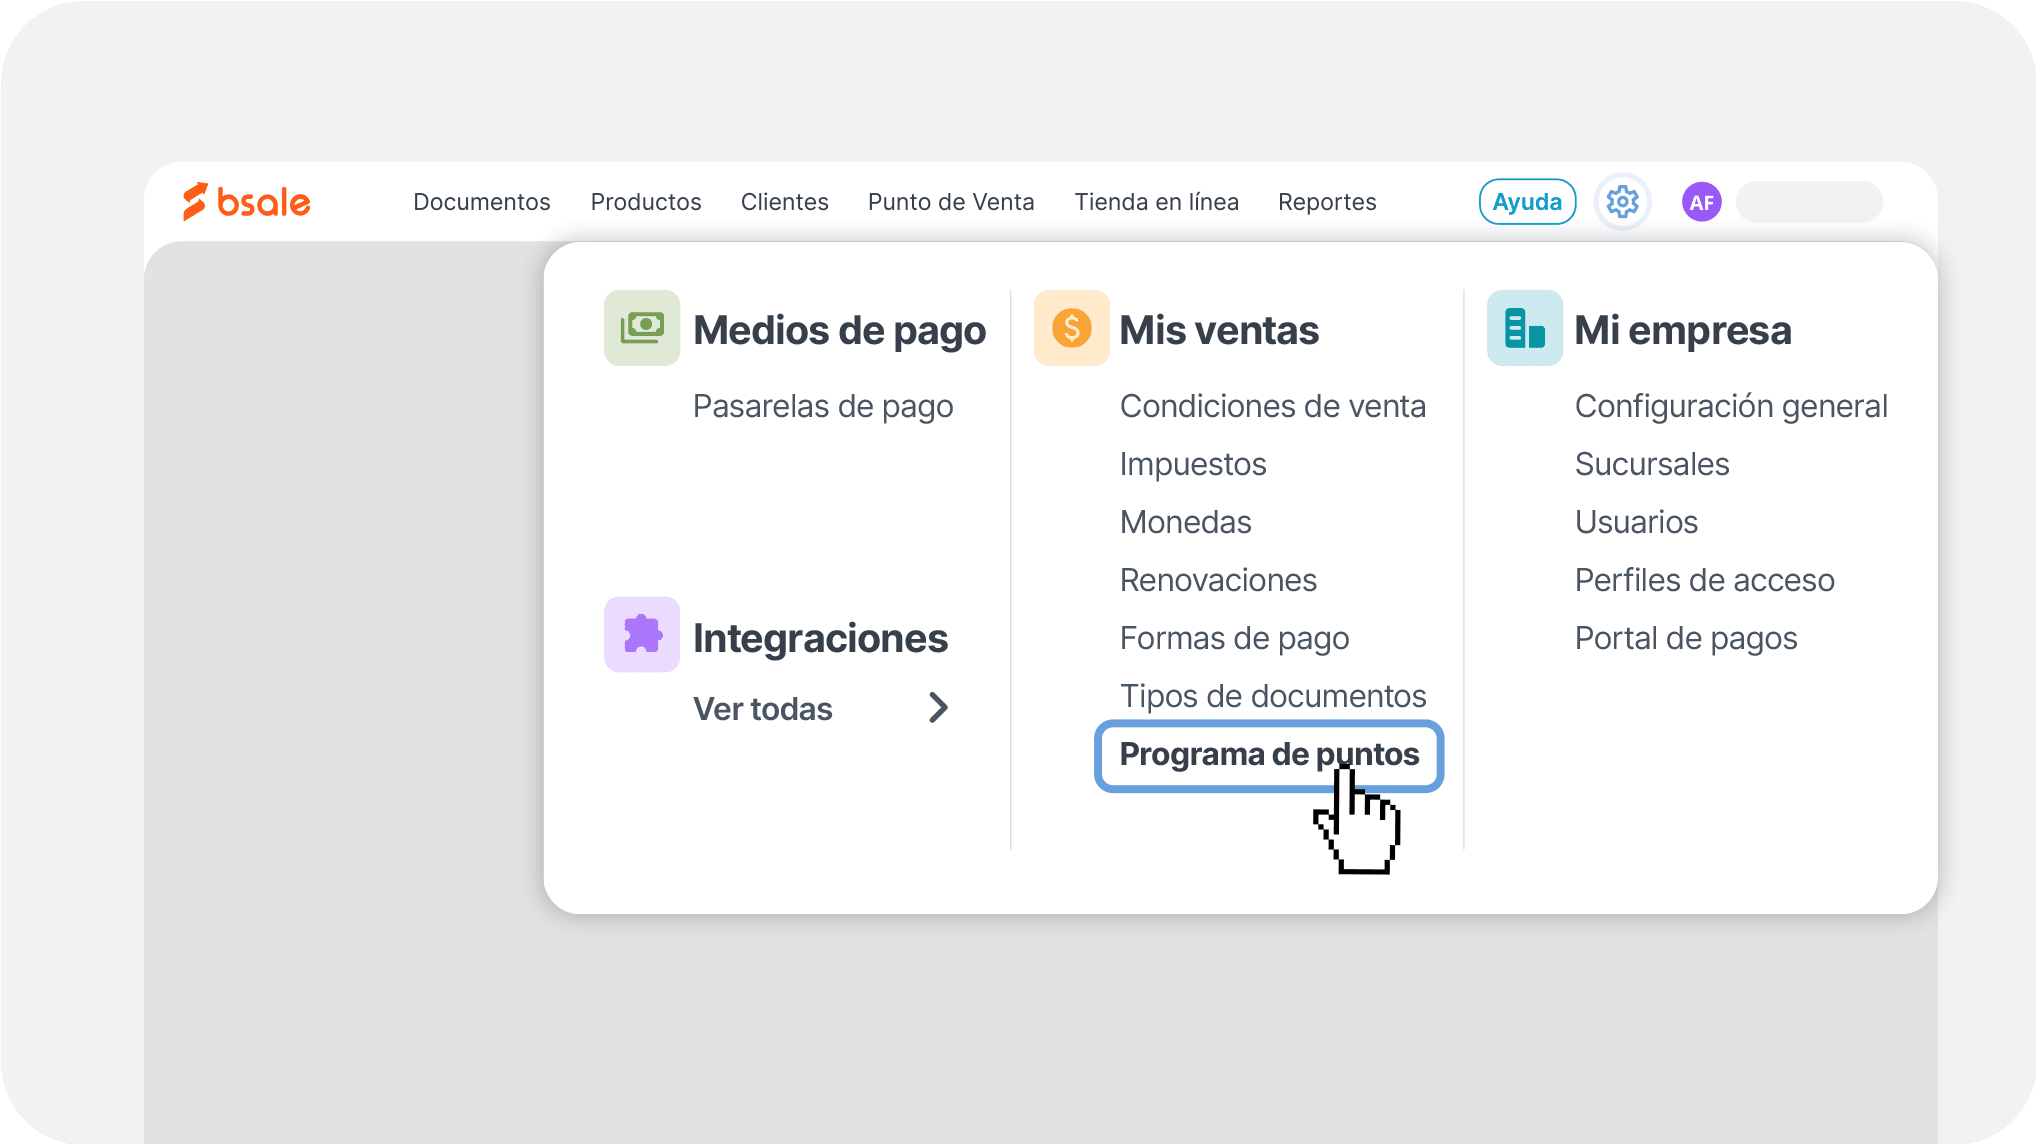Click the Mis ventas dollar icon
2036x1144 pixels.
tap(1071, 327)
